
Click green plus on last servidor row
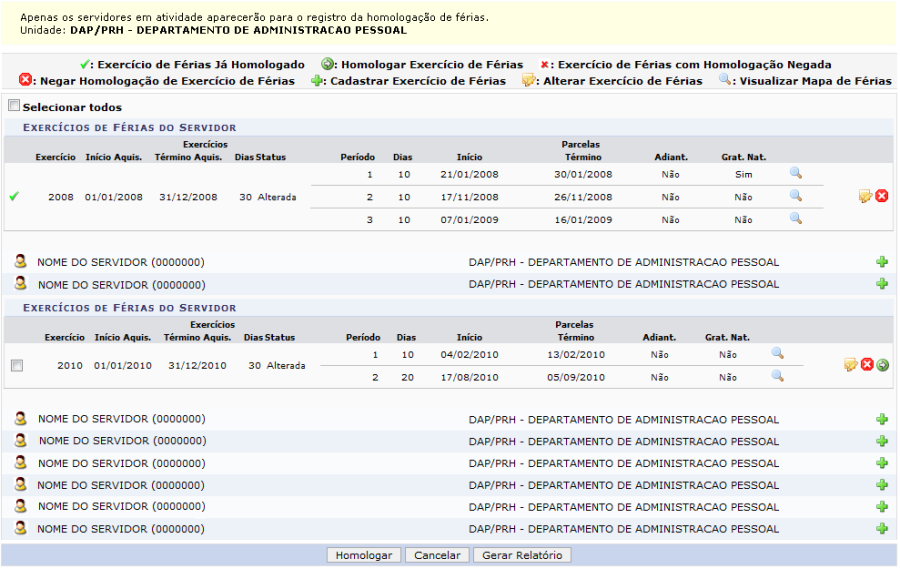point(882,528)
